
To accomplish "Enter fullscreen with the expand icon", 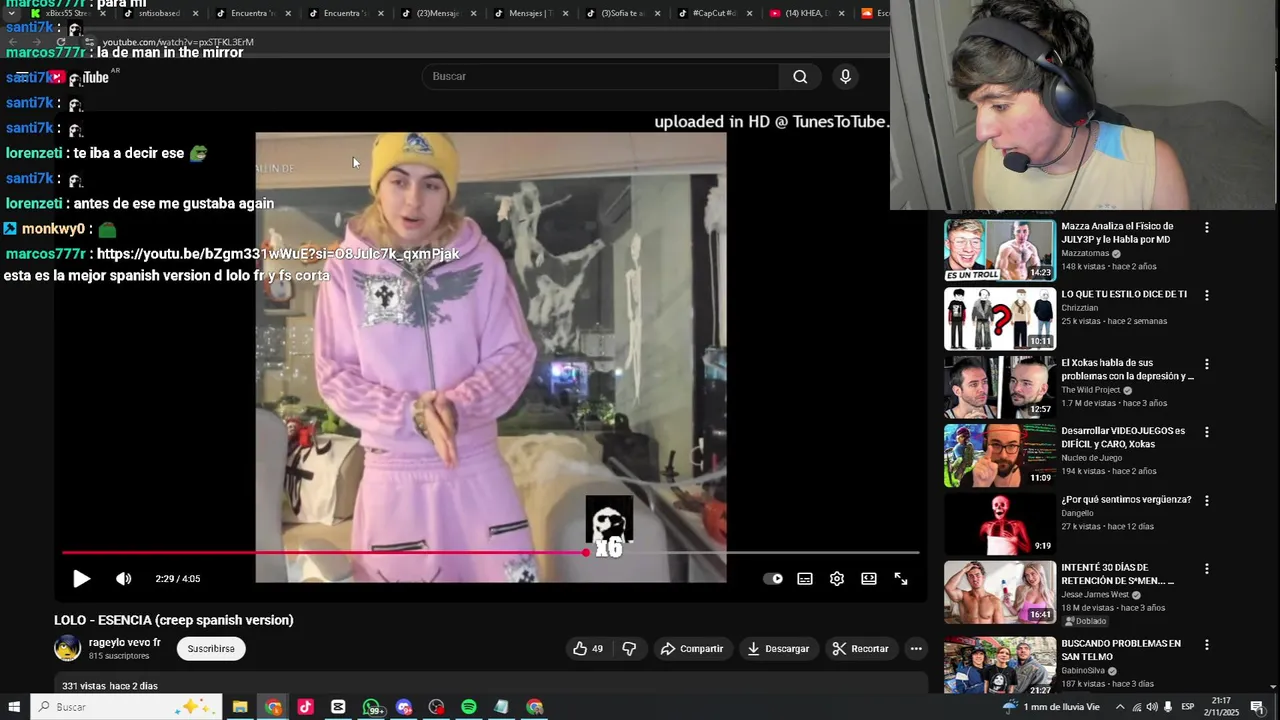I will [901, 579].
